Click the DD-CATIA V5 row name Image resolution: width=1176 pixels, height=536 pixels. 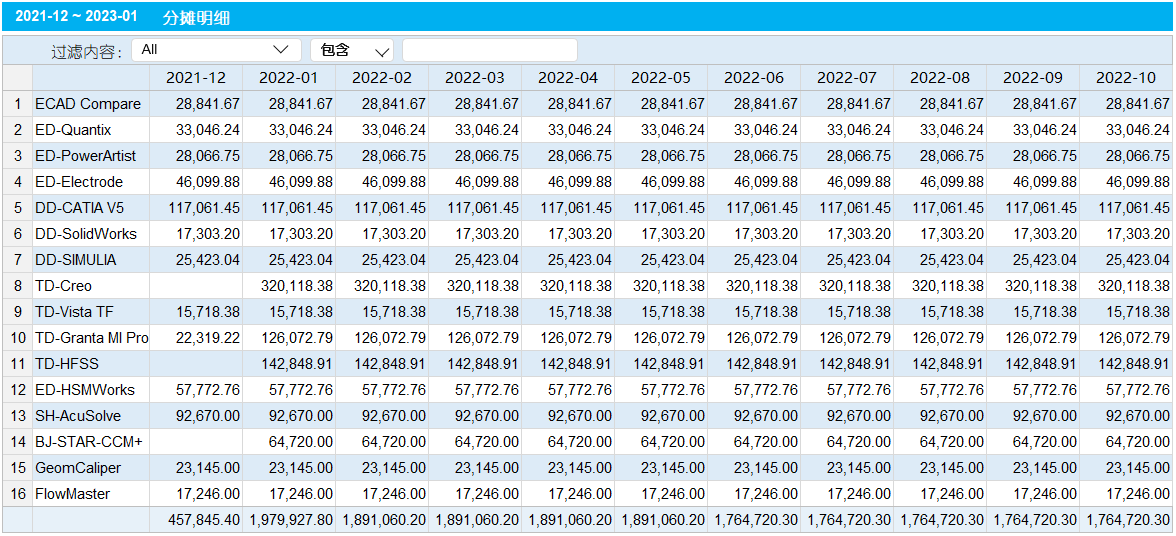[x=81, y=208]
